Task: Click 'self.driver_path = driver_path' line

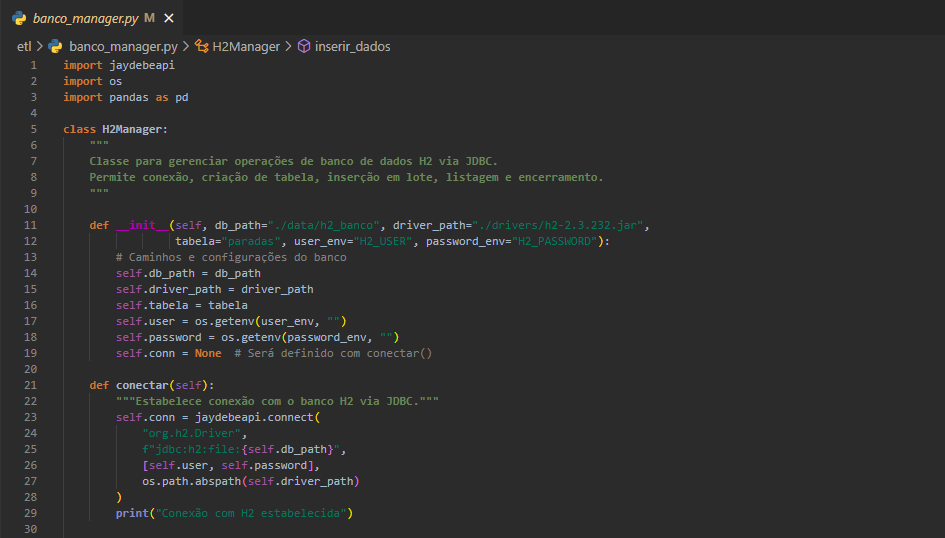Action: pyautogui.click(x=215, y=289)
